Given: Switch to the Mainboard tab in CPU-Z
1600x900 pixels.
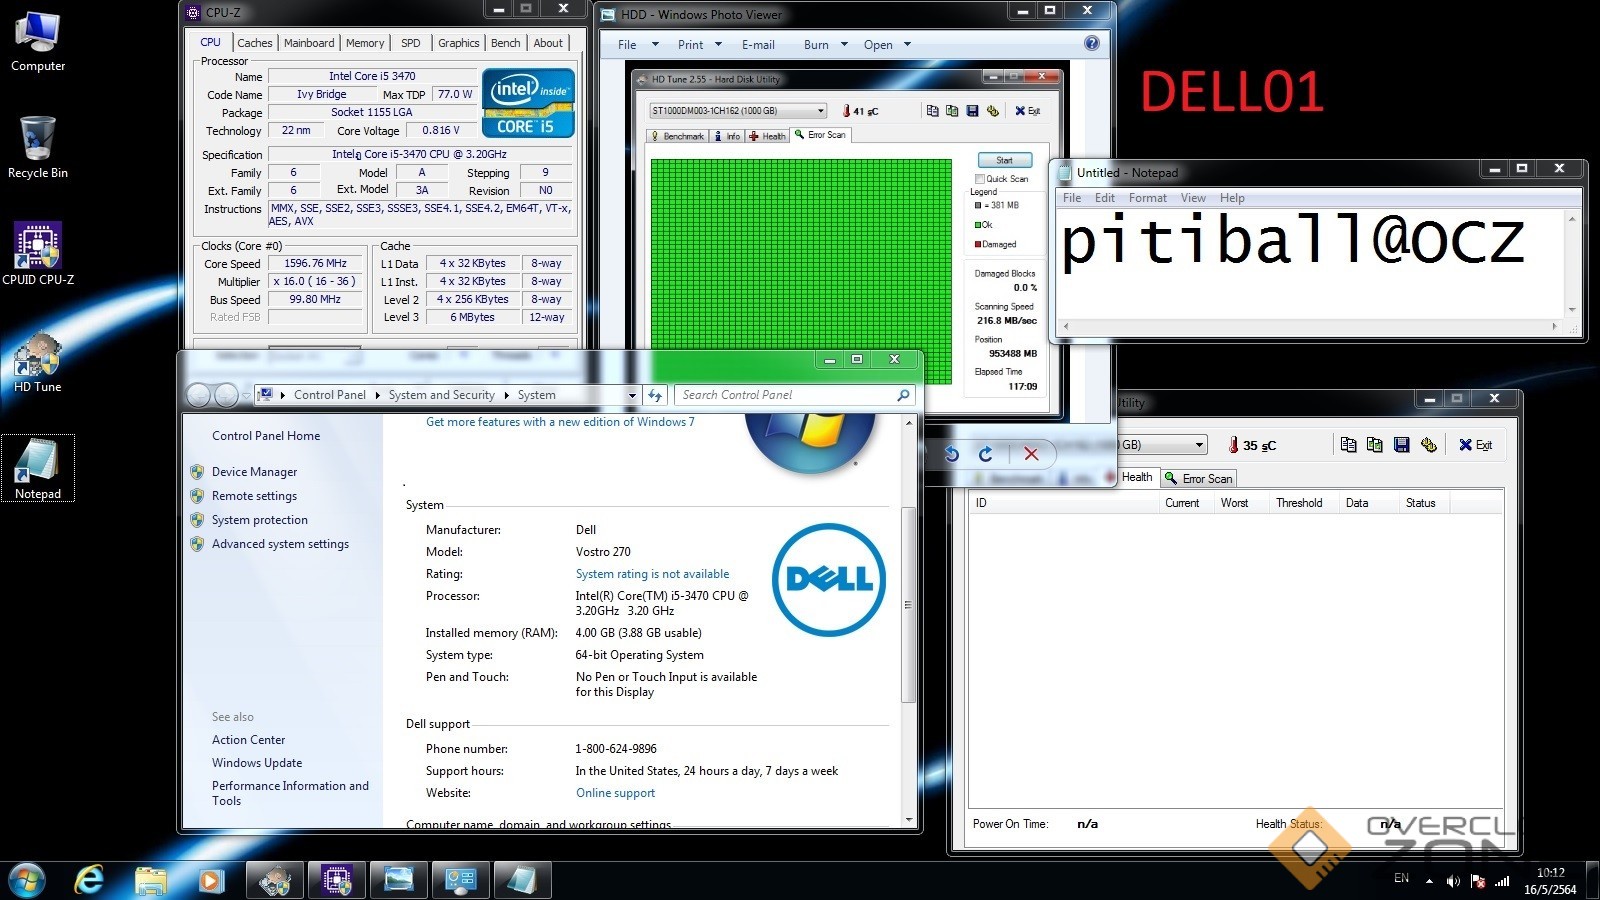Looking at the screenshot, I should coord(309,43).
